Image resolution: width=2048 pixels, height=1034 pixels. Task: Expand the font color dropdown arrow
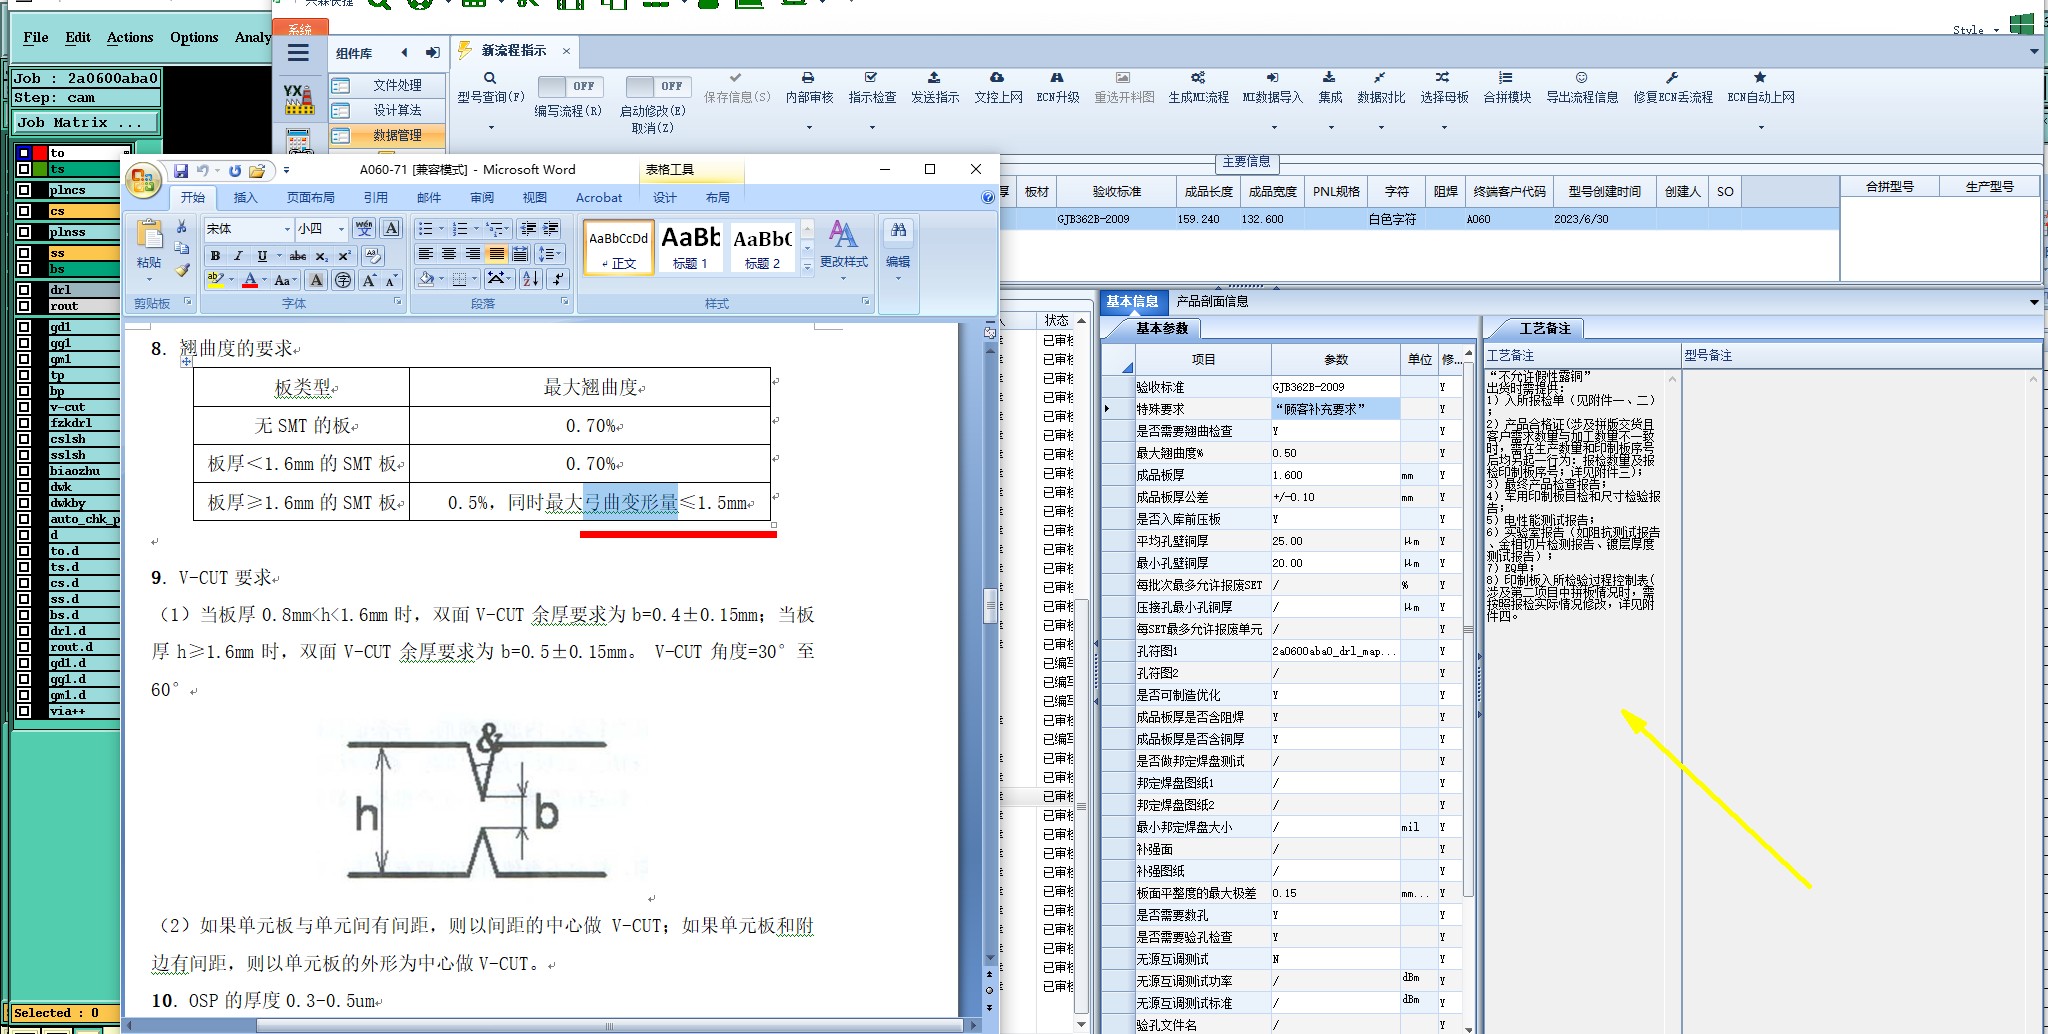265,281
